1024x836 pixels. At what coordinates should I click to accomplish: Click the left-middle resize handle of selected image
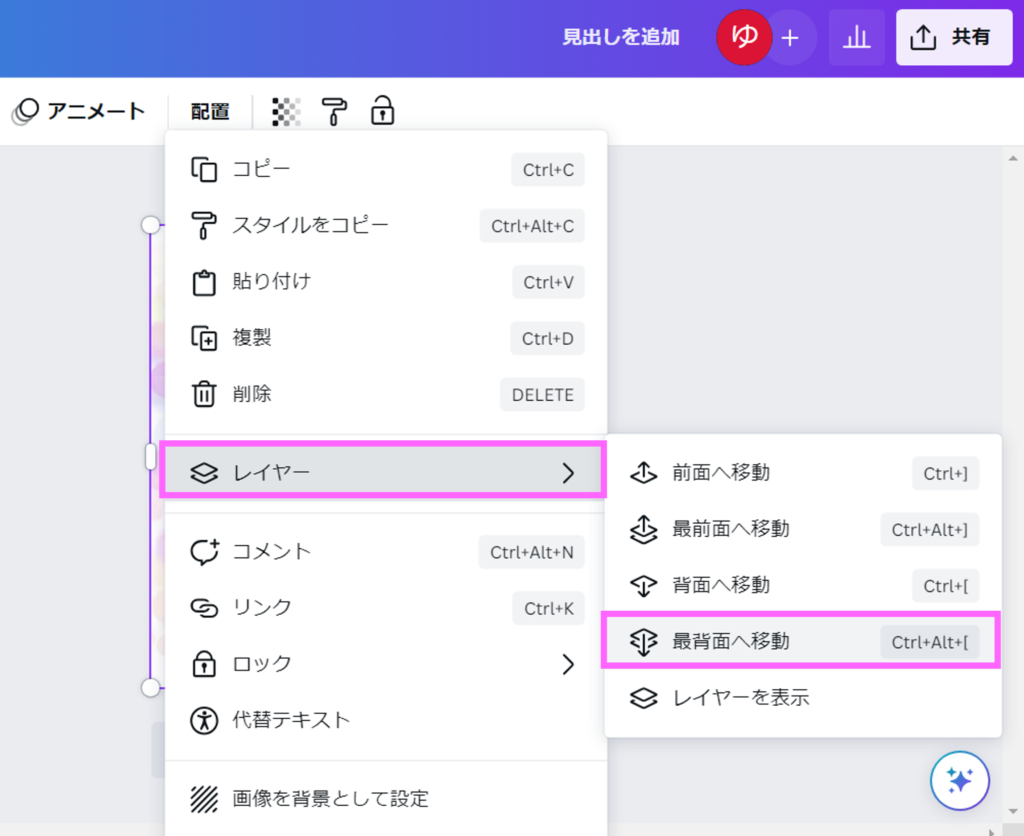(x=151, y=457)
